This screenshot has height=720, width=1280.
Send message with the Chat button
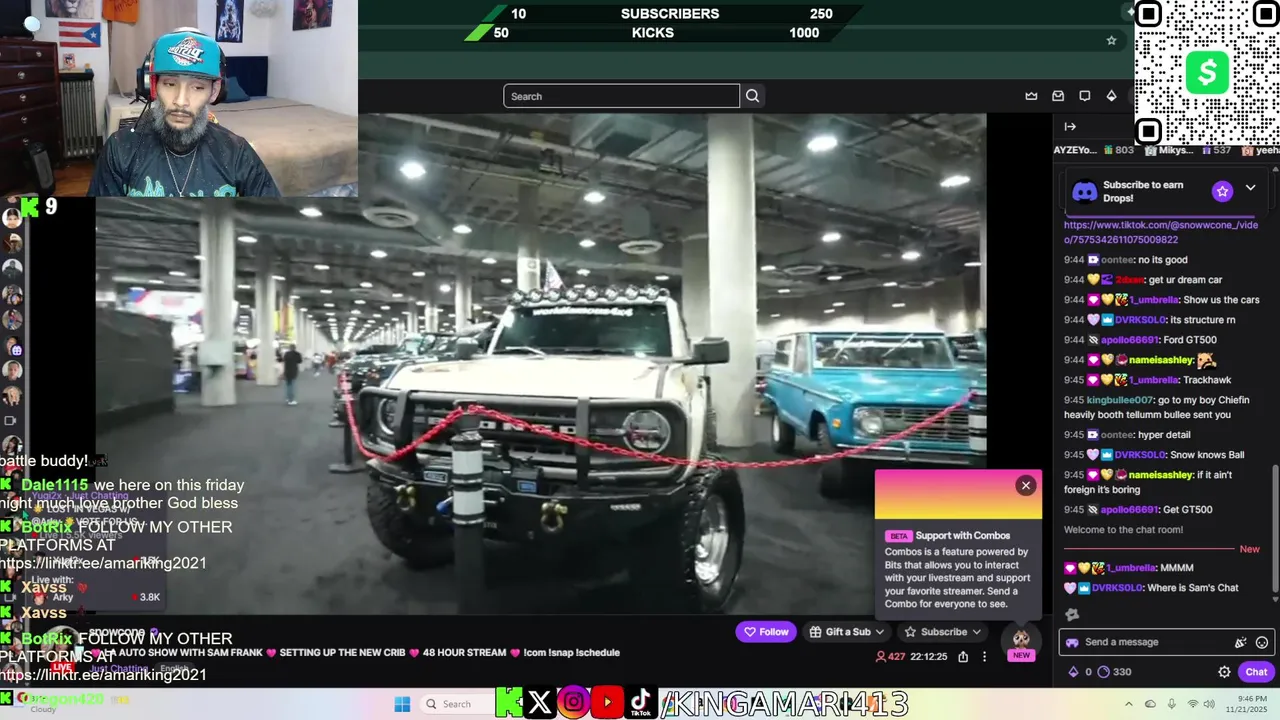(x=1256, y=672)
